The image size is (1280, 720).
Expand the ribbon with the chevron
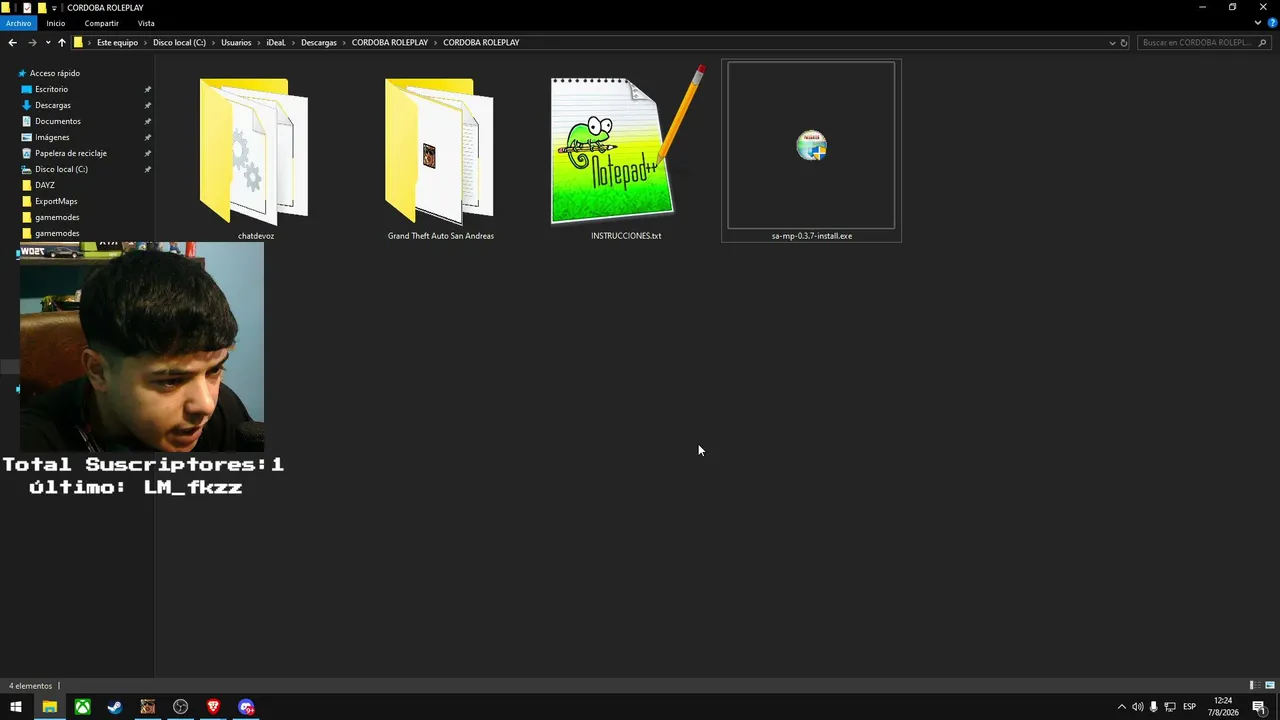click(1258, 23)
